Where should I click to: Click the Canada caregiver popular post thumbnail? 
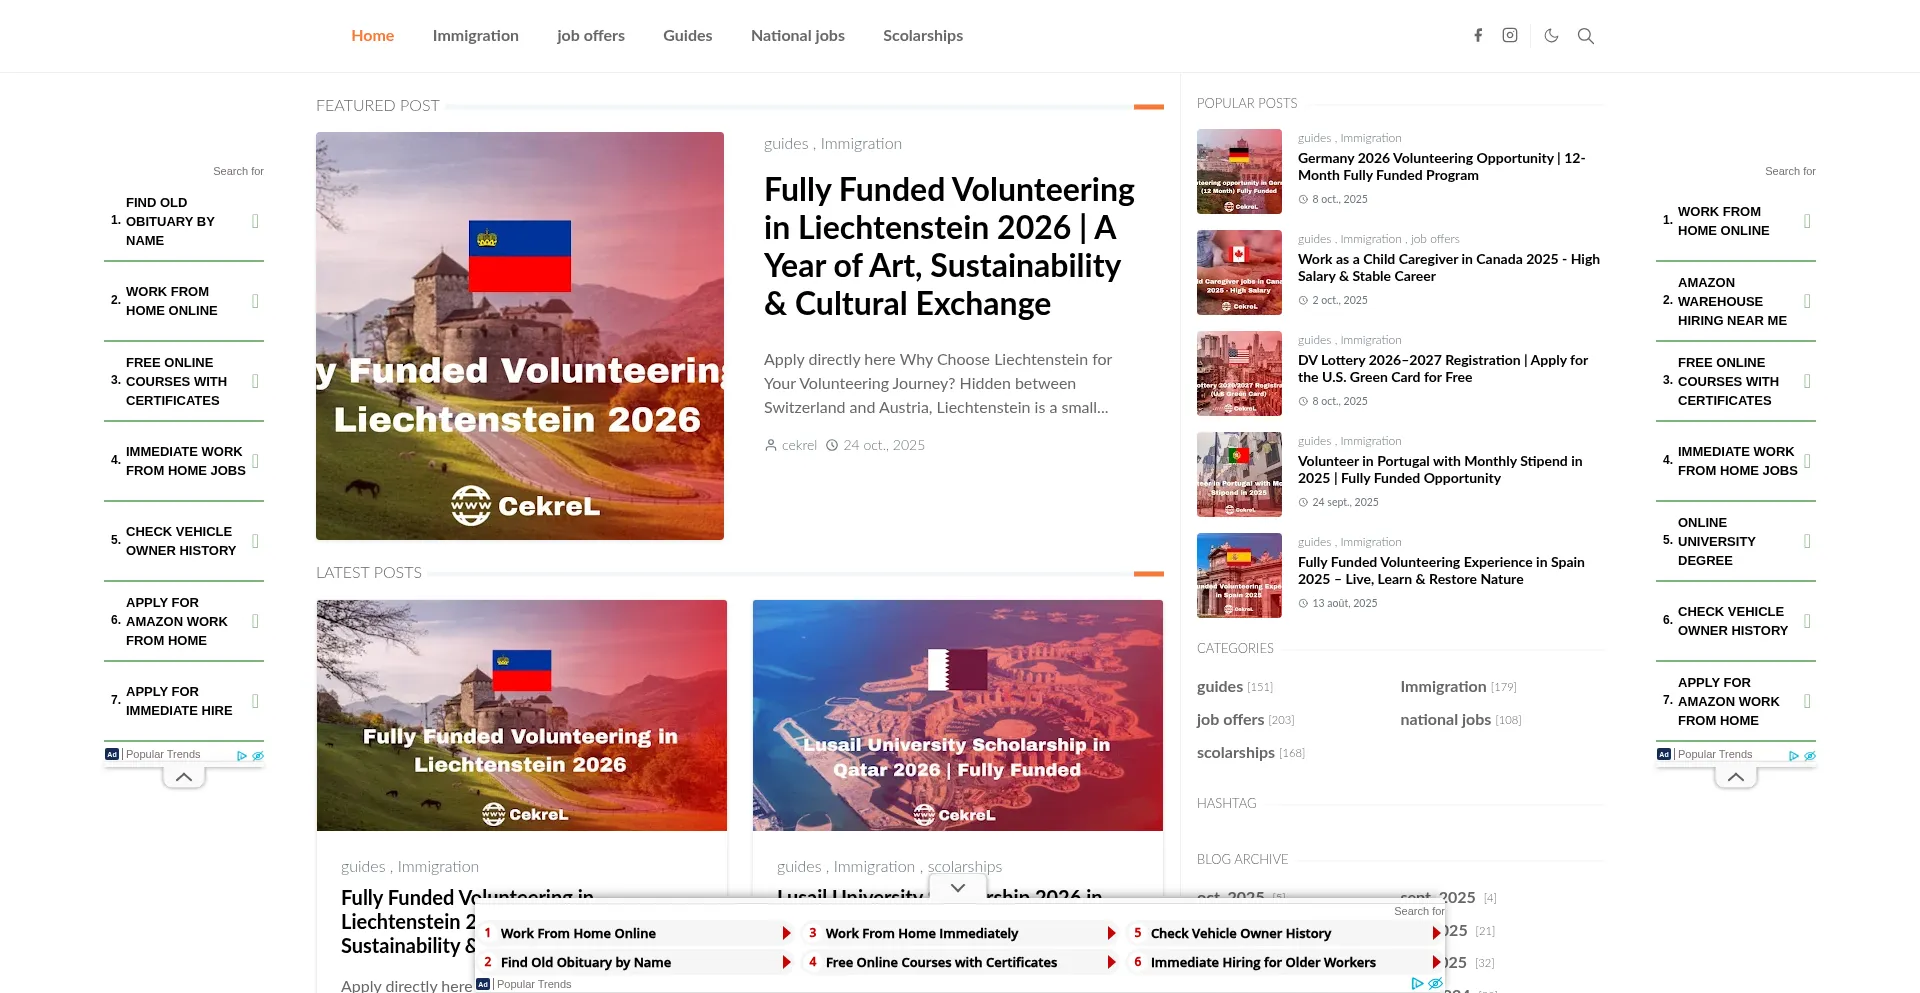(1239, 272)
